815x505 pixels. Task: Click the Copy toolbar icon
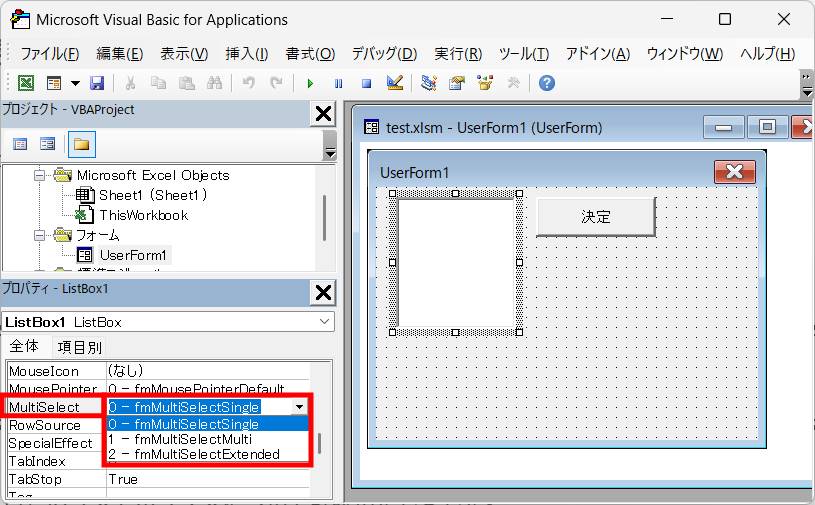[159, 83]
